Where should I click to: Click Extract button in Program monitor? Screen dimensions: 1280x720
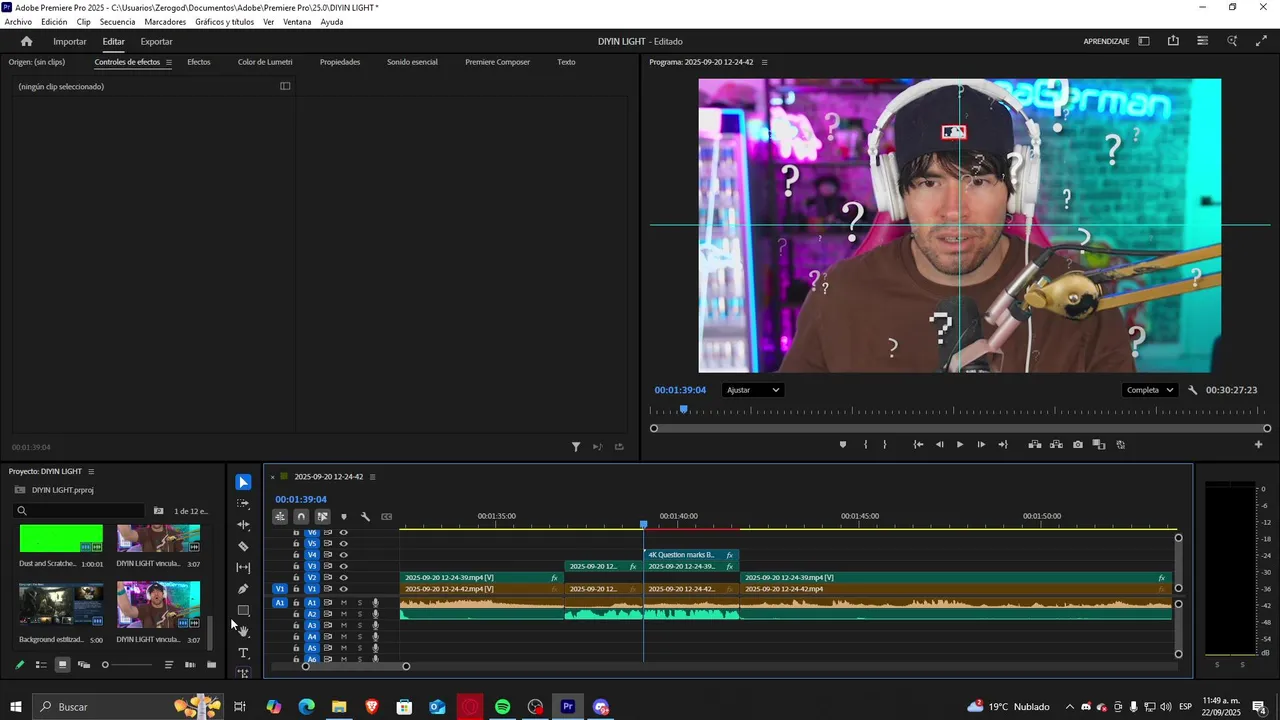click(x=1056, y=445)
